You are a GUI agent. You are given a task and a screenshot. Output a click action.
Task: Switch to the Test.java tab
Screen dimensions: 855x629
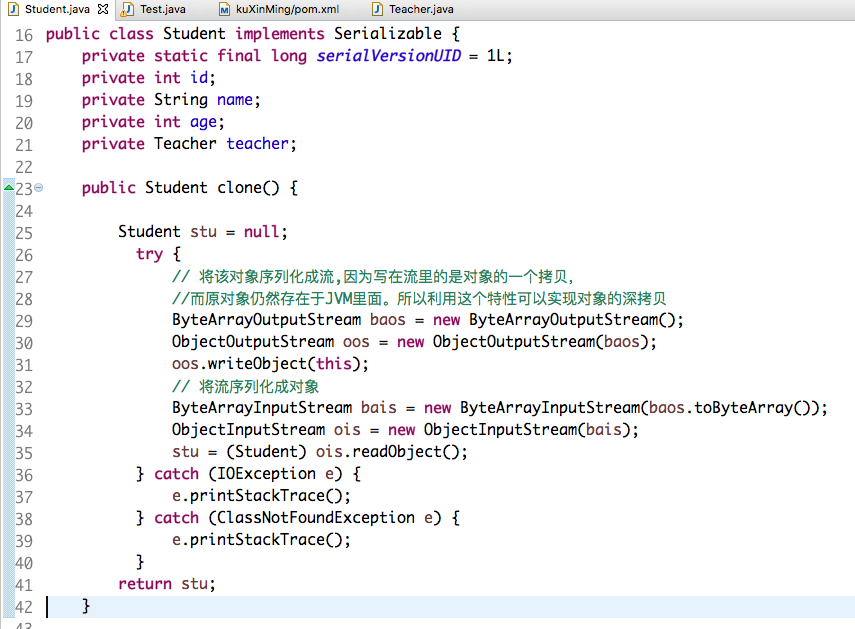(162, 9)
